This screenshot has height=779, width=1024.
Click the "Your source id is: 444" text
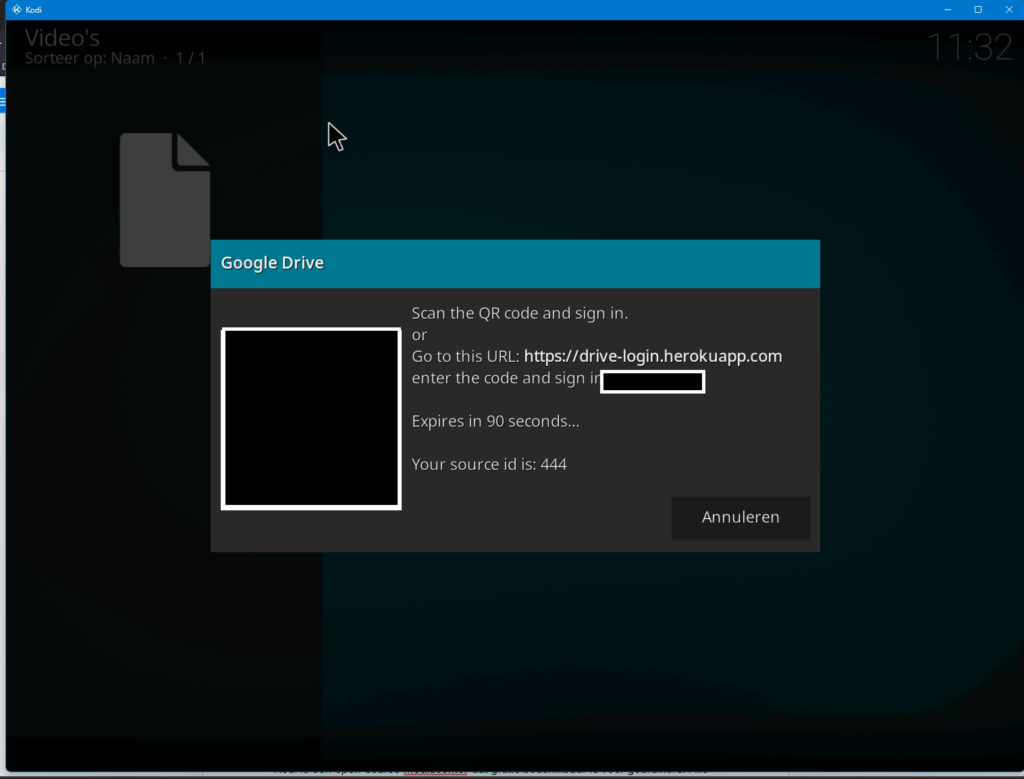point(489,464)
